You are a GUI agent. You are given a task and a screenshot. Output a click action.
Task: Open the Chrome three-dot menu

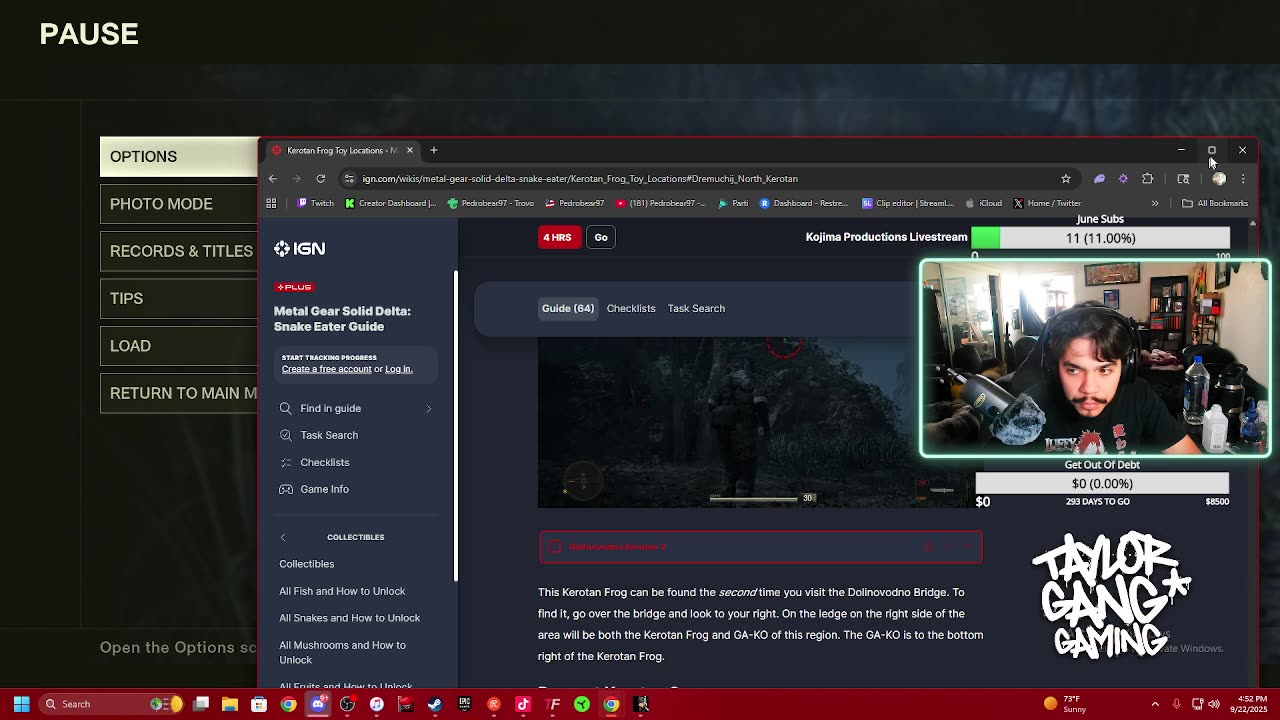(x=1243, y=179)
